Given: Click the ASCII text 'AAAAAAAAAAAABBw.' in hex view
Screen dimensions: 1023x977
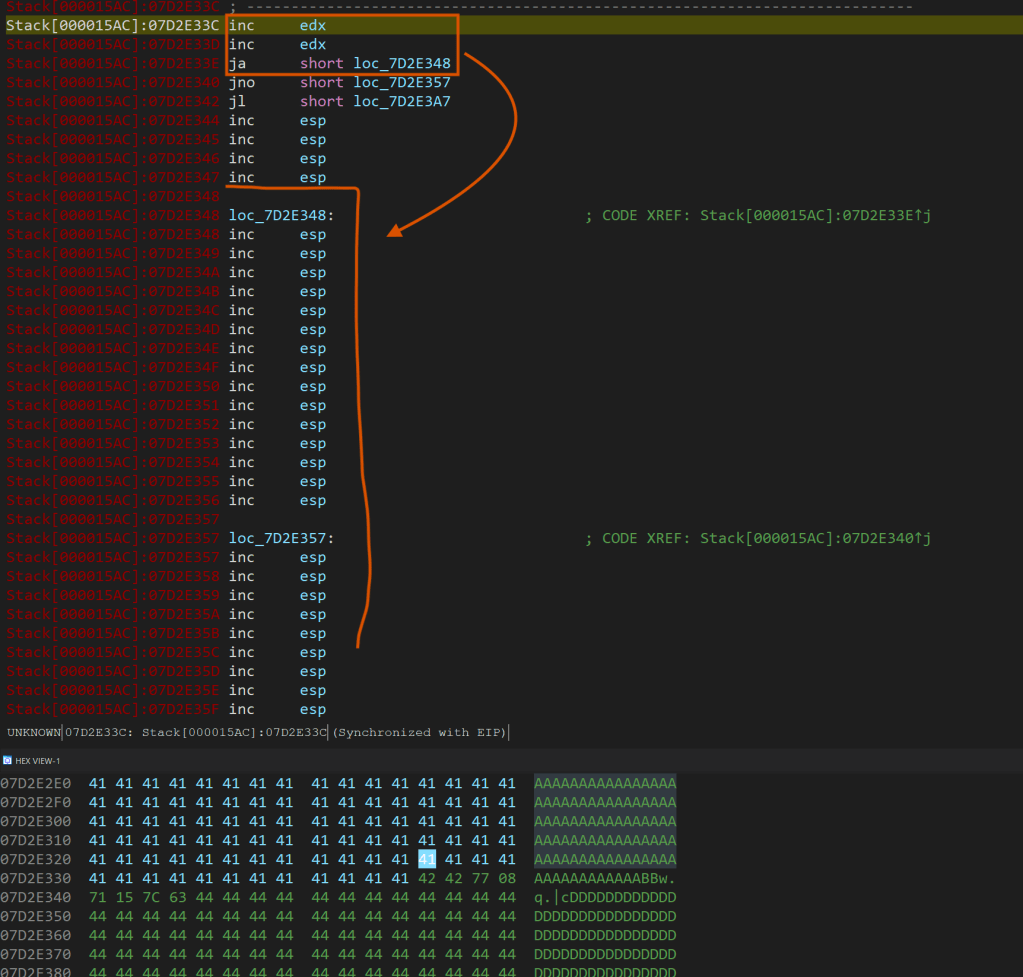Looking at the screenshot, I should pyautogui.click(x=605, y=878).
